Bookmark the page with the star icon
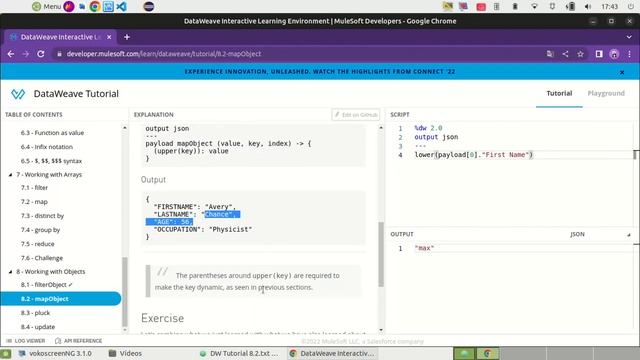The width and height of the screenshot is (640, 360). 580,54
